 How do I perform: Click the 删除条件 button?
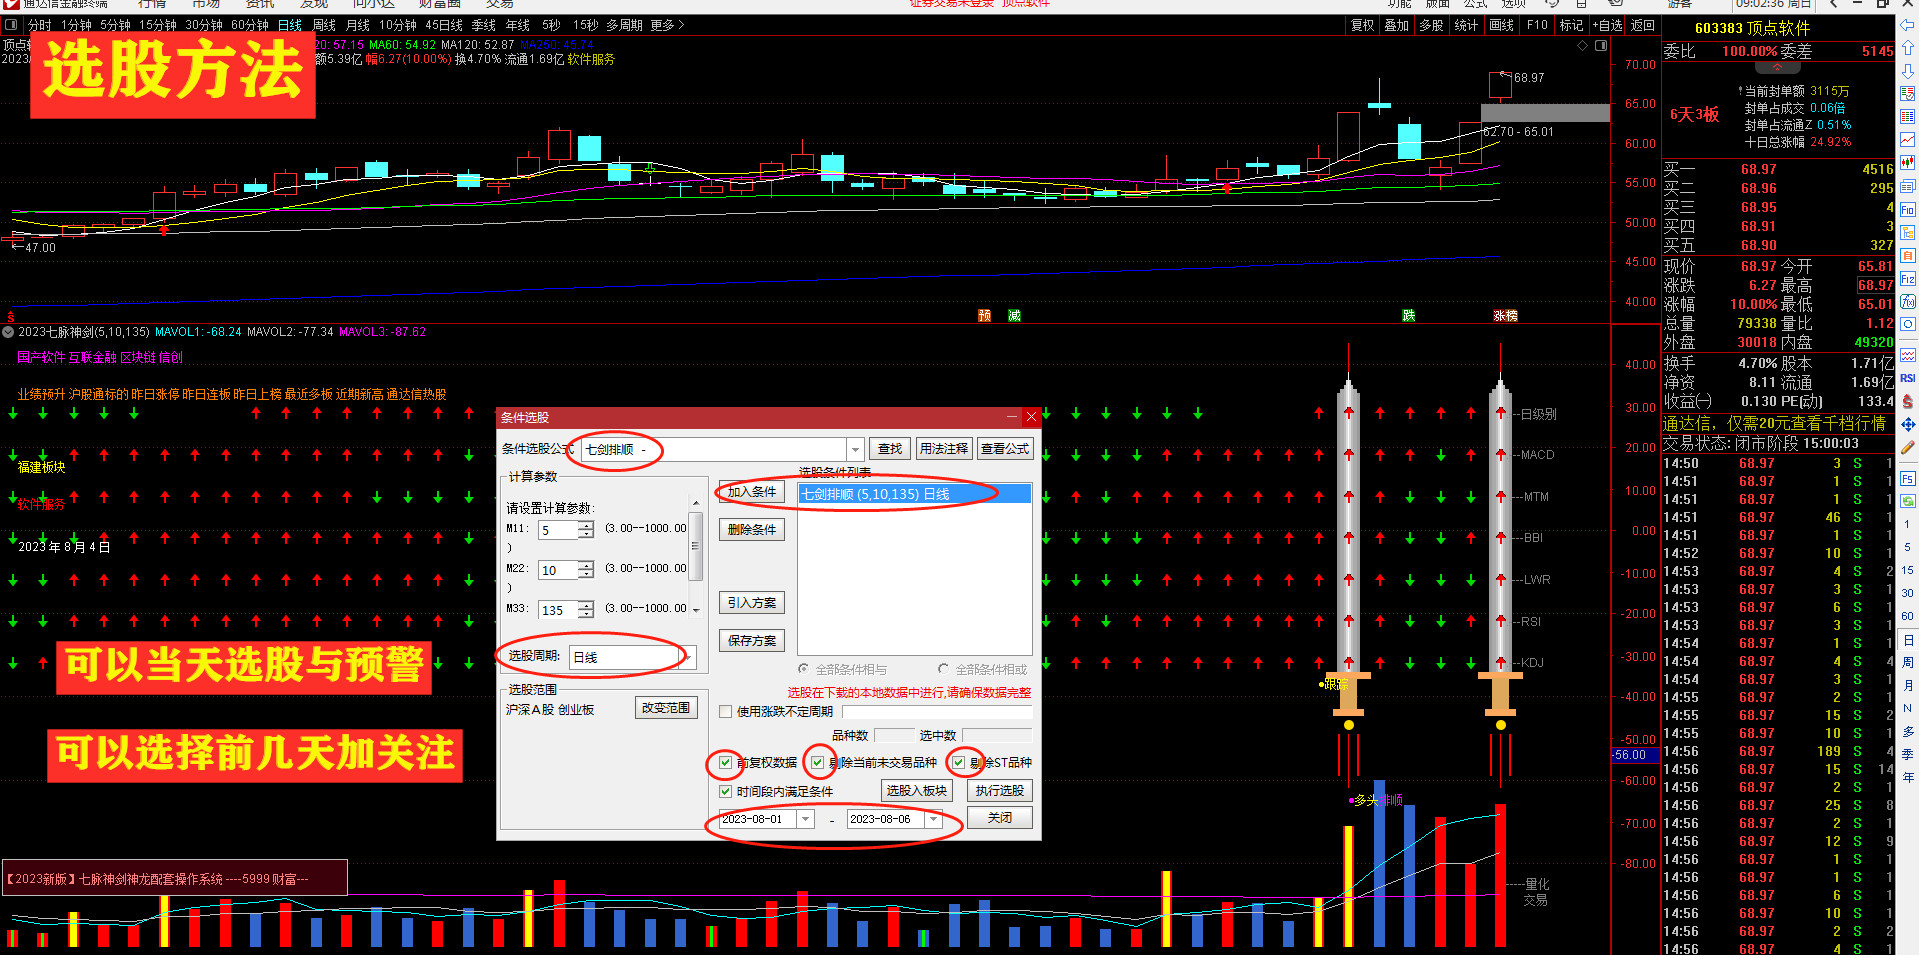coord(752,530)
